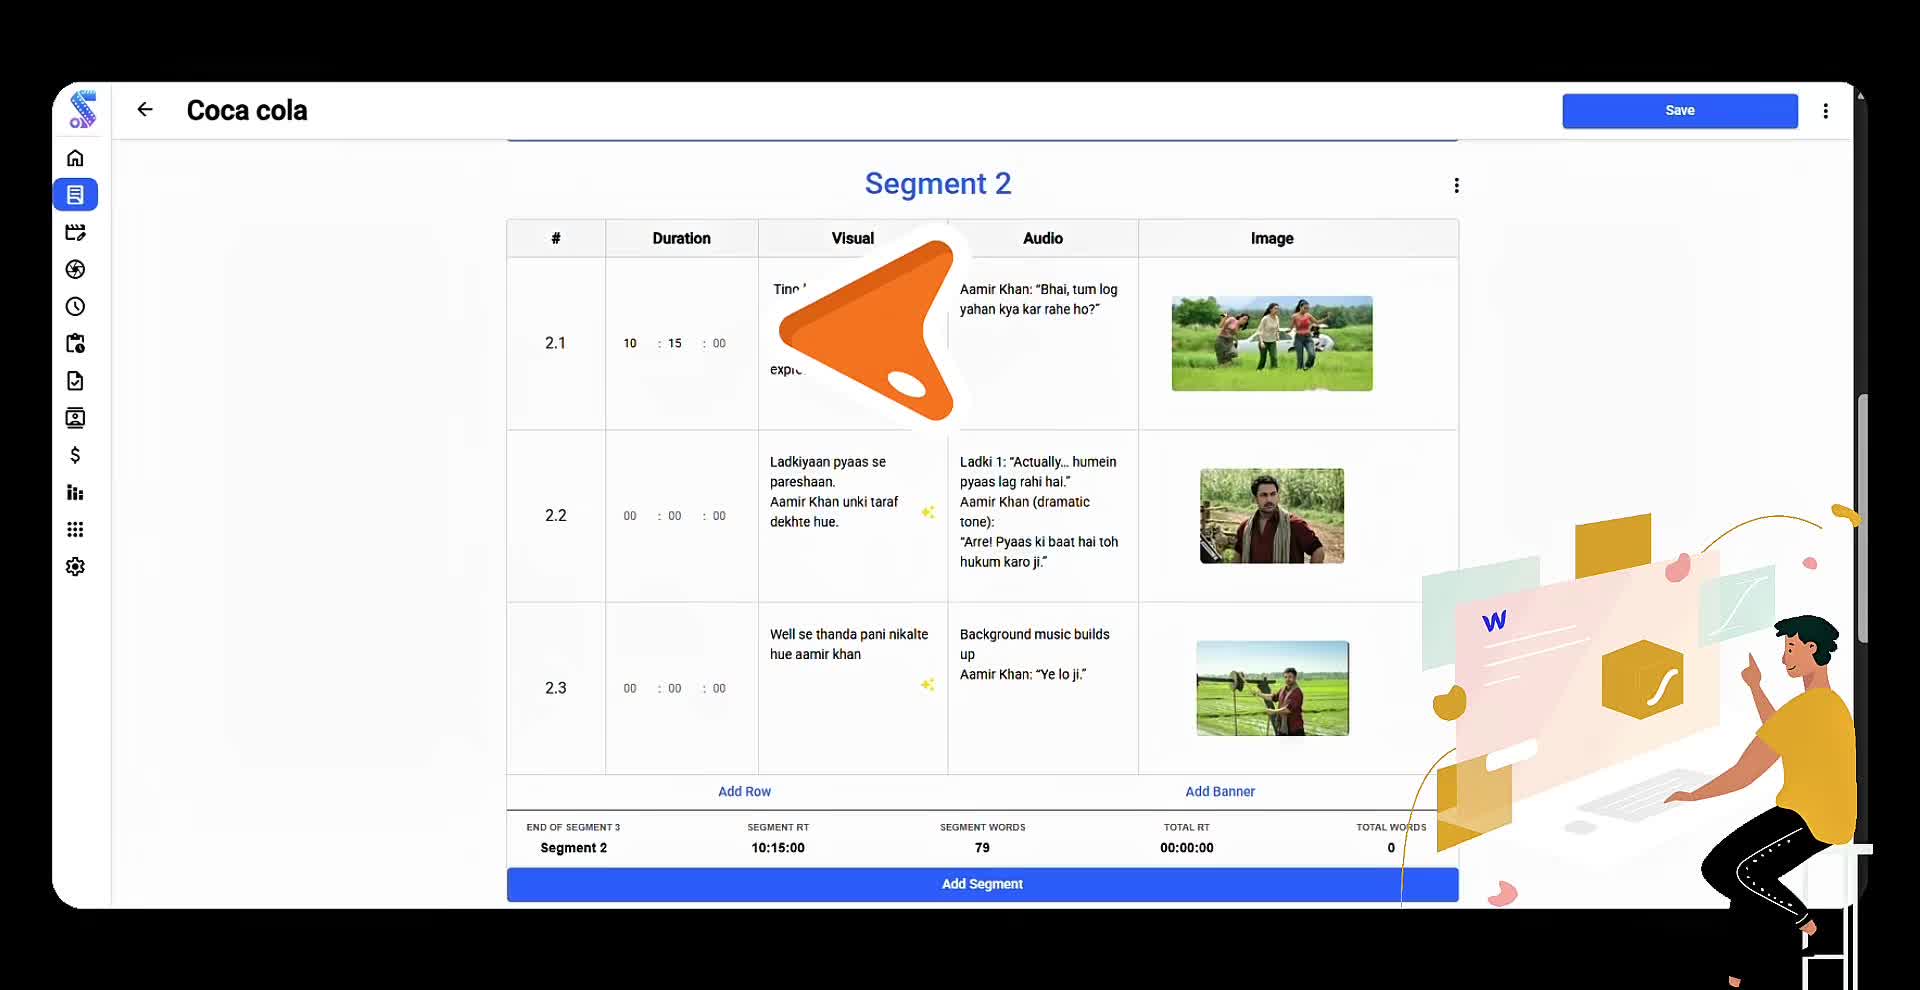Edit the seconds field in row 2.2 duration
The width and height of the screenshot is (1920, 990).
coord(719,516)
